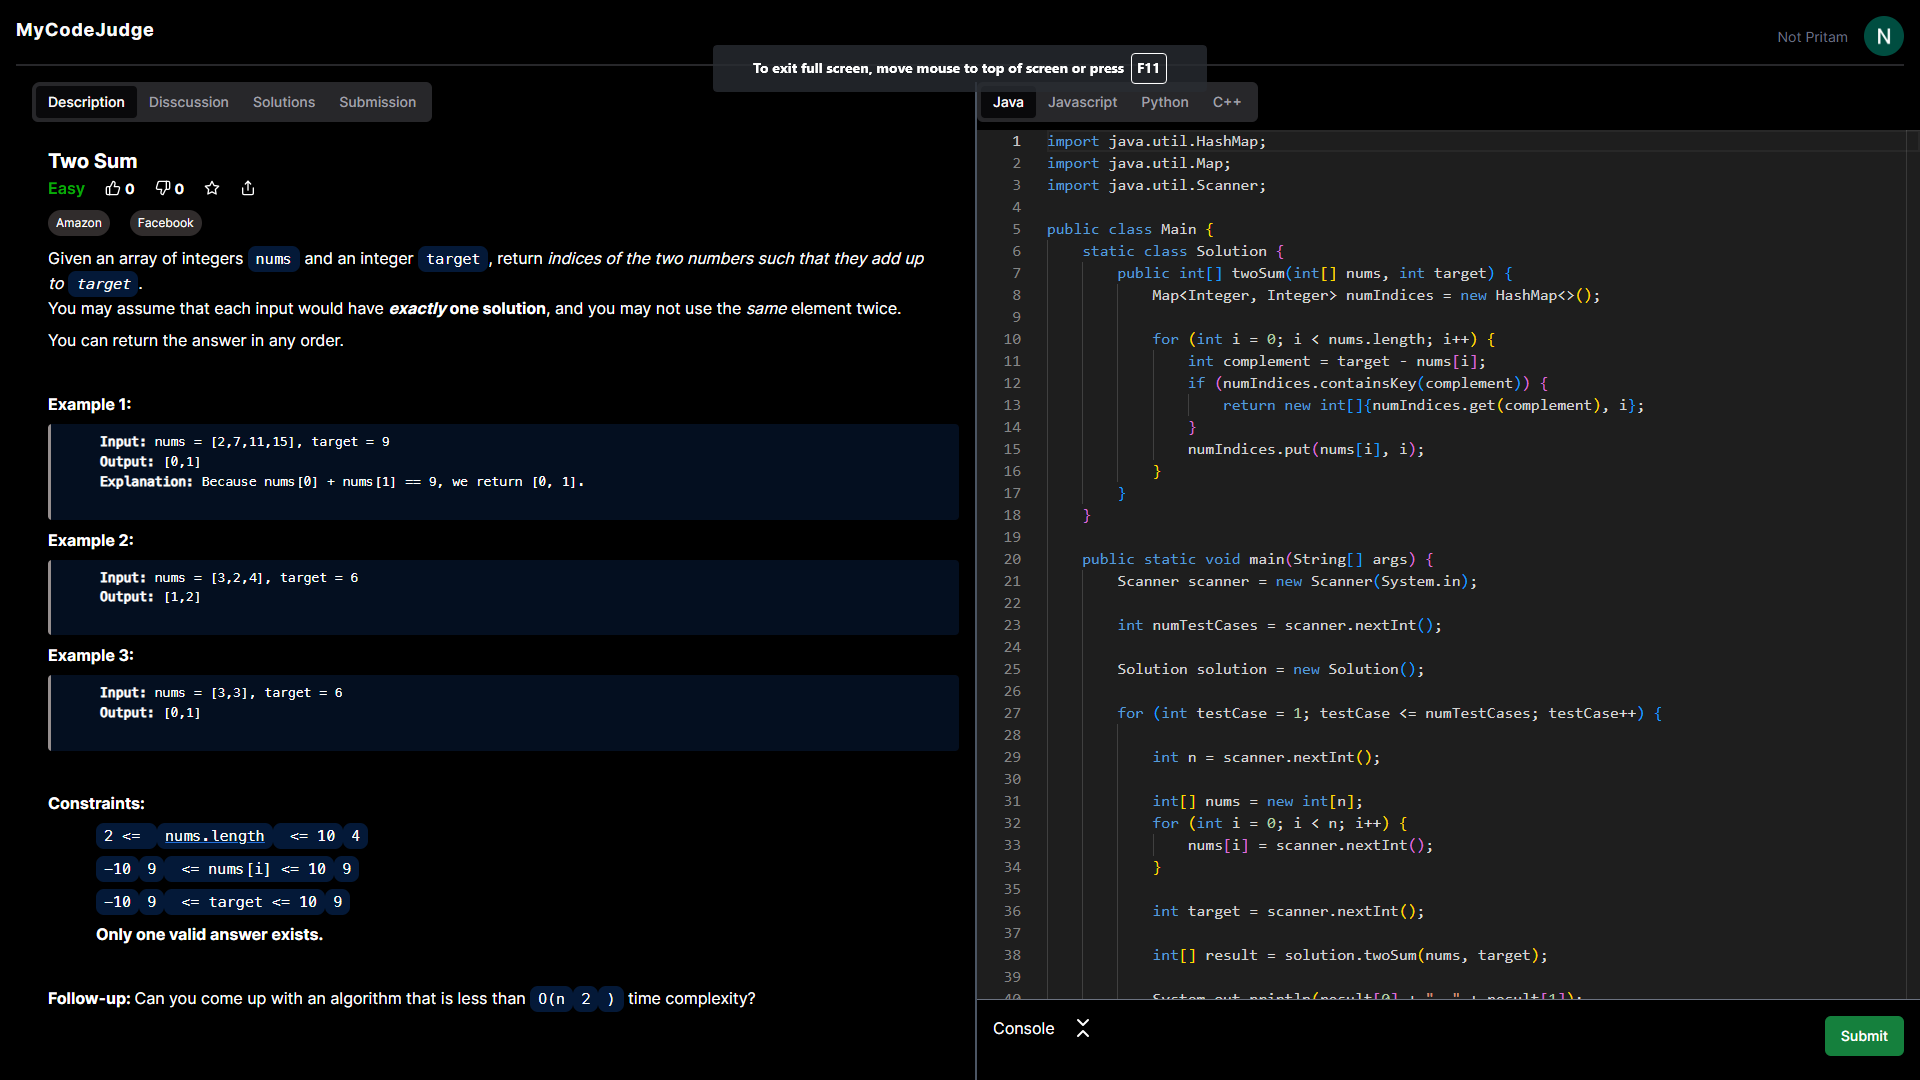The width and height of the screenshot is (1920, 1080).
Task: Select the Python language tab
Action: tap(1163, 102)
